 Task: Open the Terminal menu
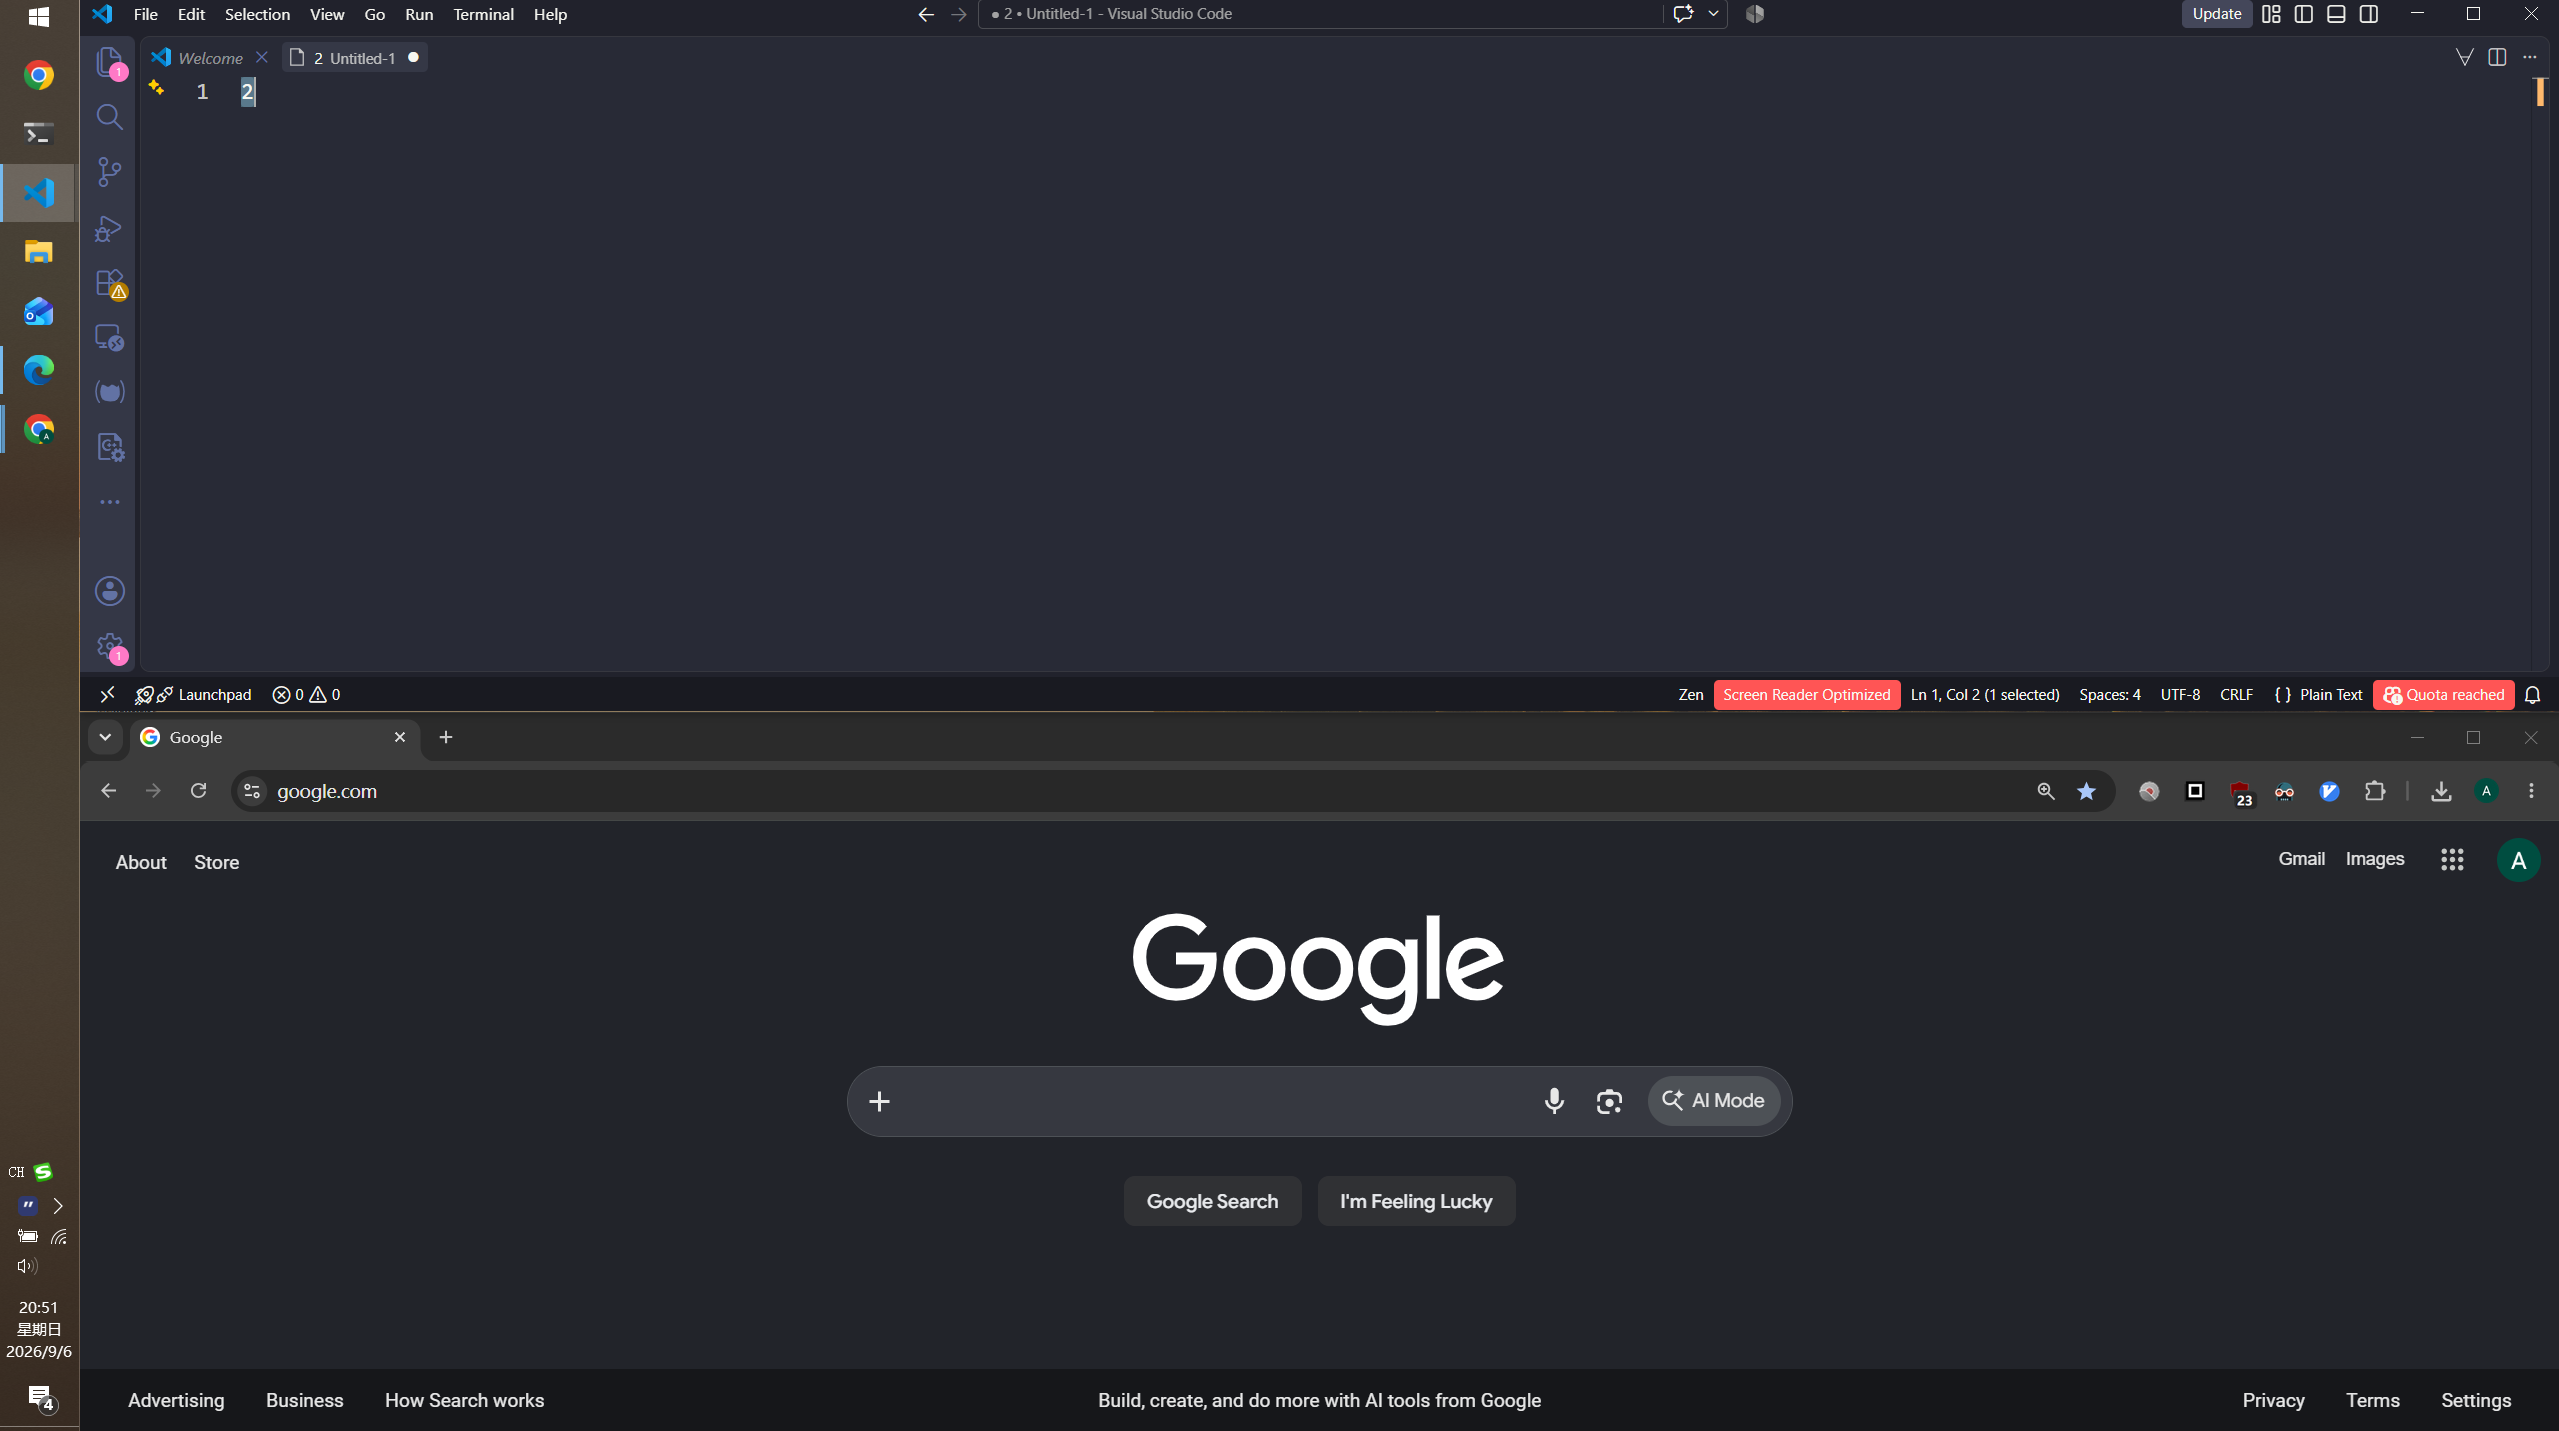coord(483,14)
